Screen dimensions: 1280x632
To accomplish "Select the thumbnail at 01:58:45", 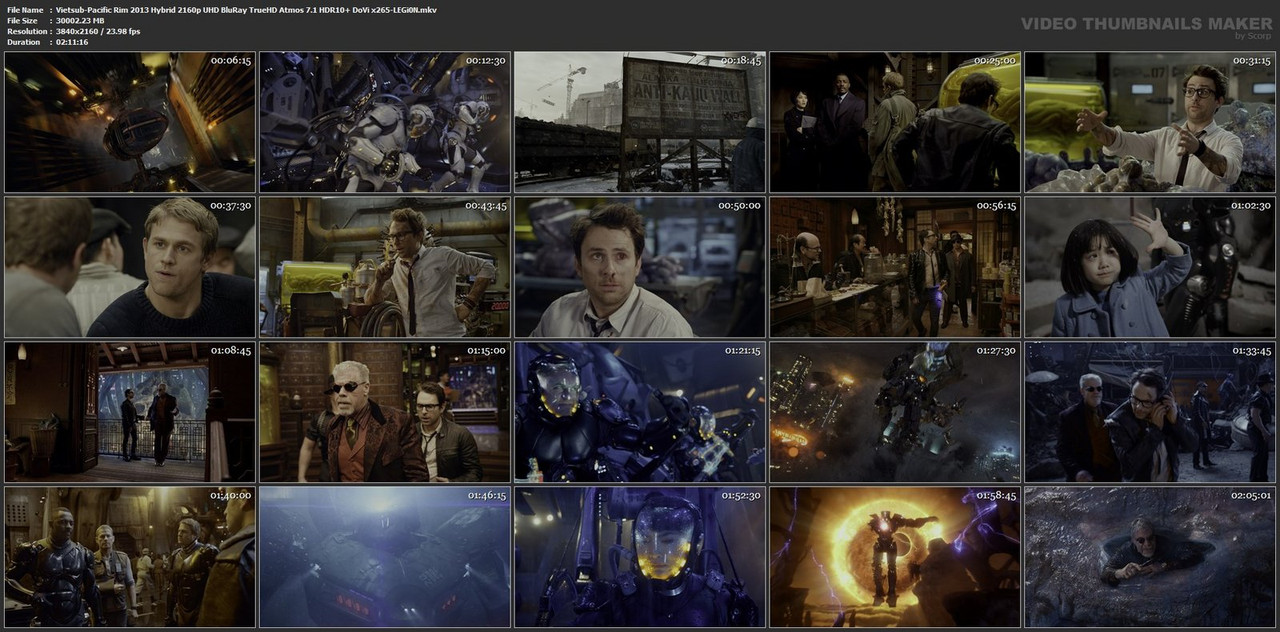I will point(895,557).
